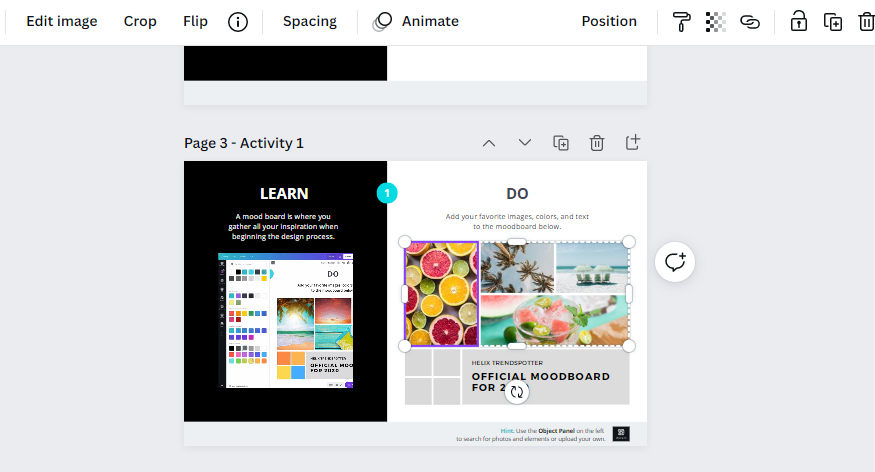Open the Position menu
The height and width of the screenshot is (472, 875).
pyautogui.click(x=609, y=21)
